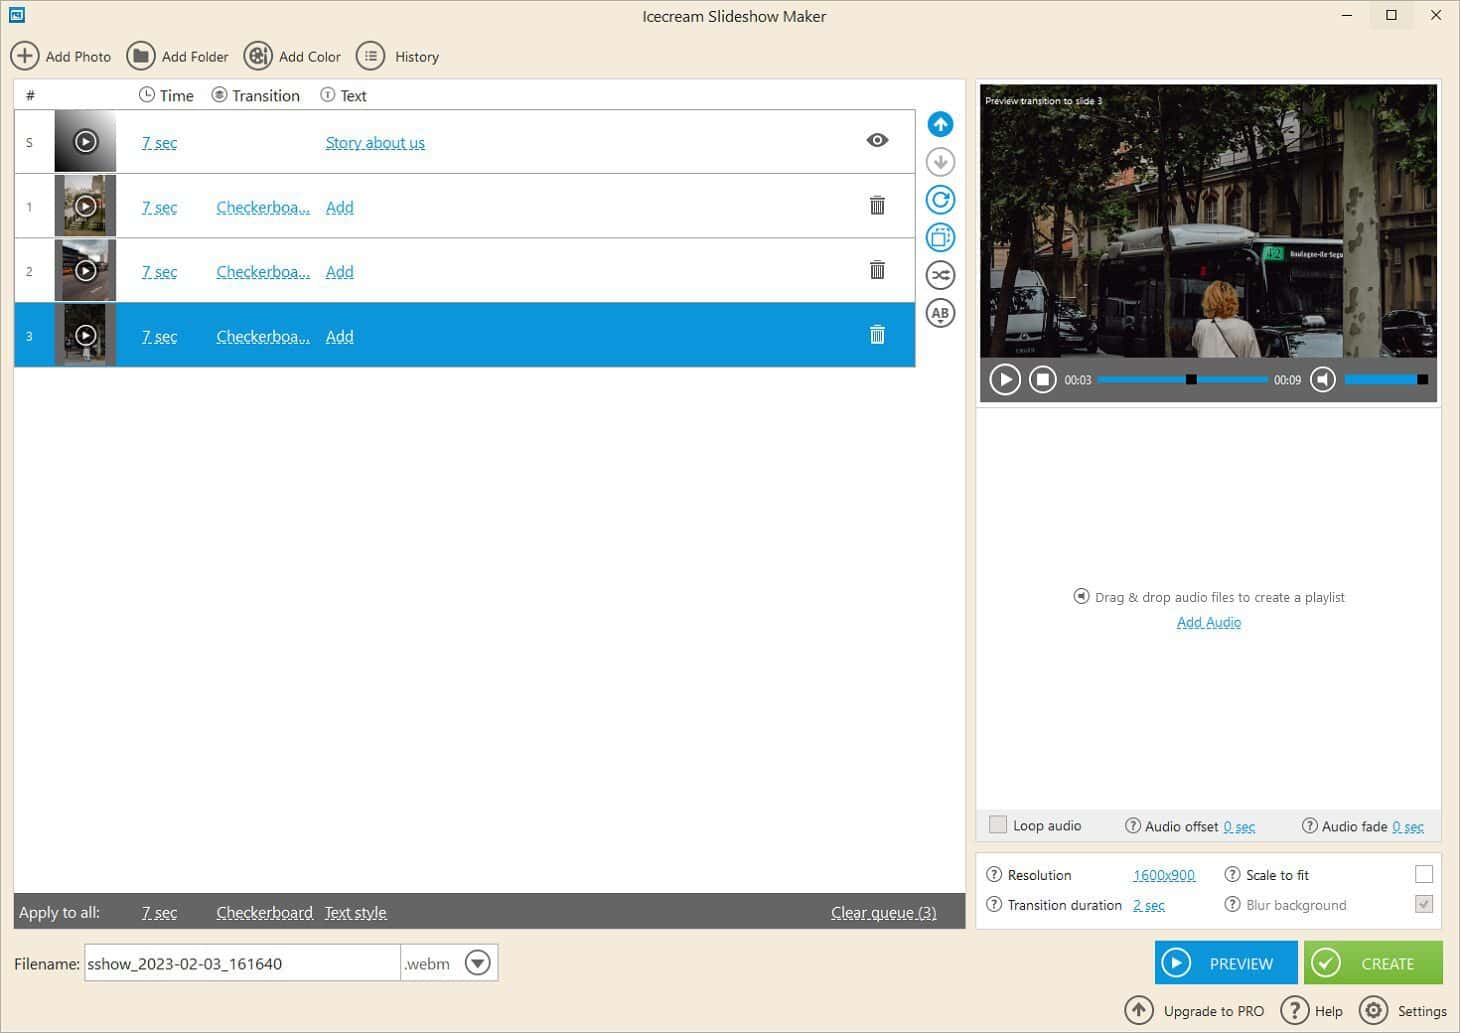Click the green CREATE button
This screenshot has height=1033, width=1460.
click(x=1373, y=963)
